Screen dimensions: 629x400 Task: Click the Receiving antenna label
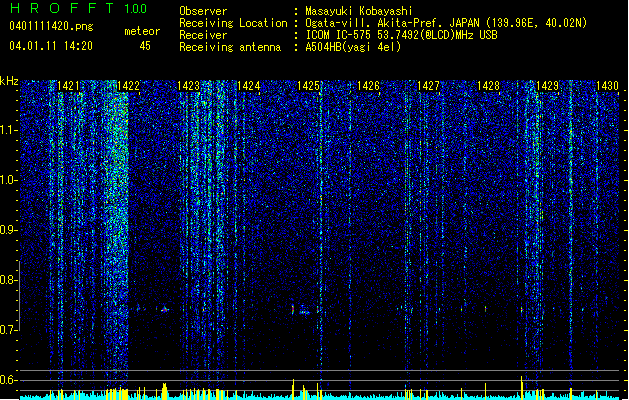[x=230, y=47]
